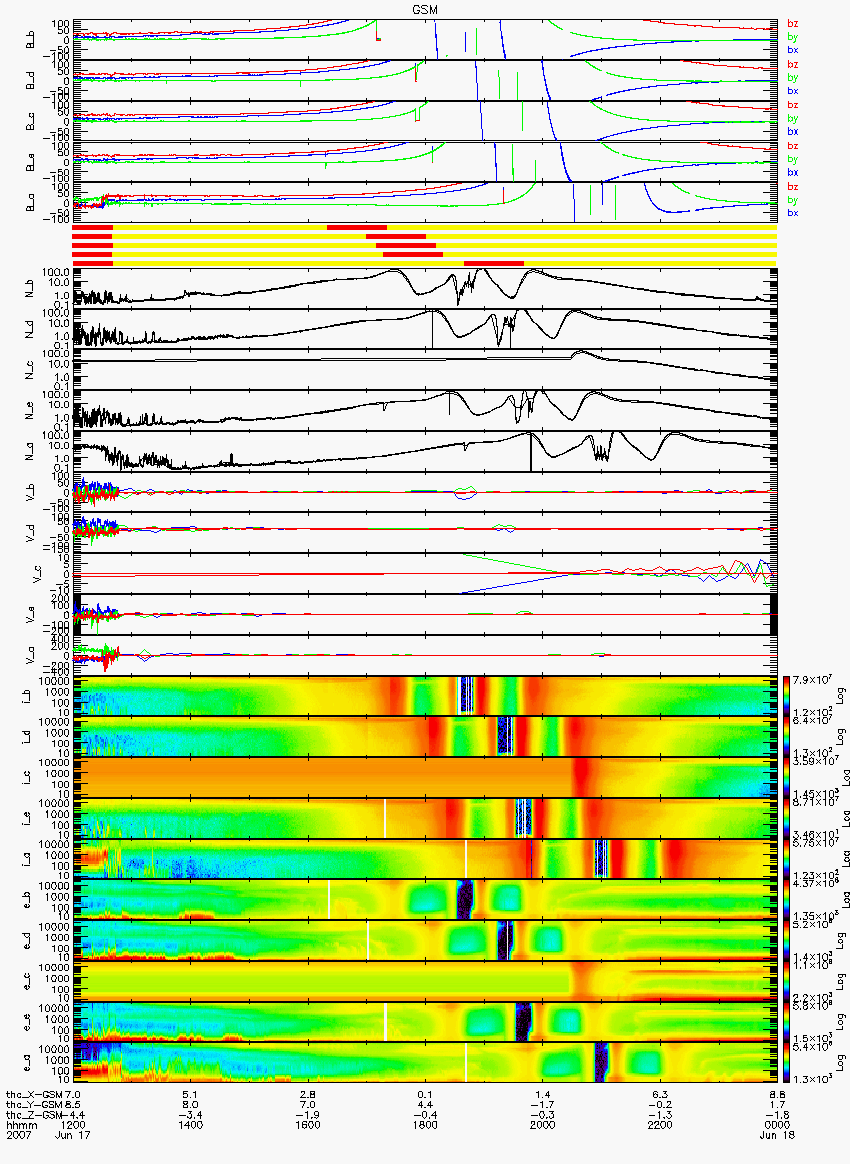Select the B_d panel axis label
The width and height of the screenshot is (850, 1164).
pos(30,80)
